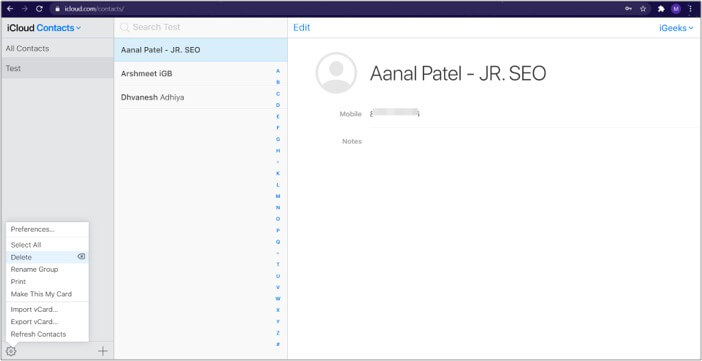This screenshot has width=702, height=361.
Task: Jump to letter M in alphabet index
Action: point(278,196)
